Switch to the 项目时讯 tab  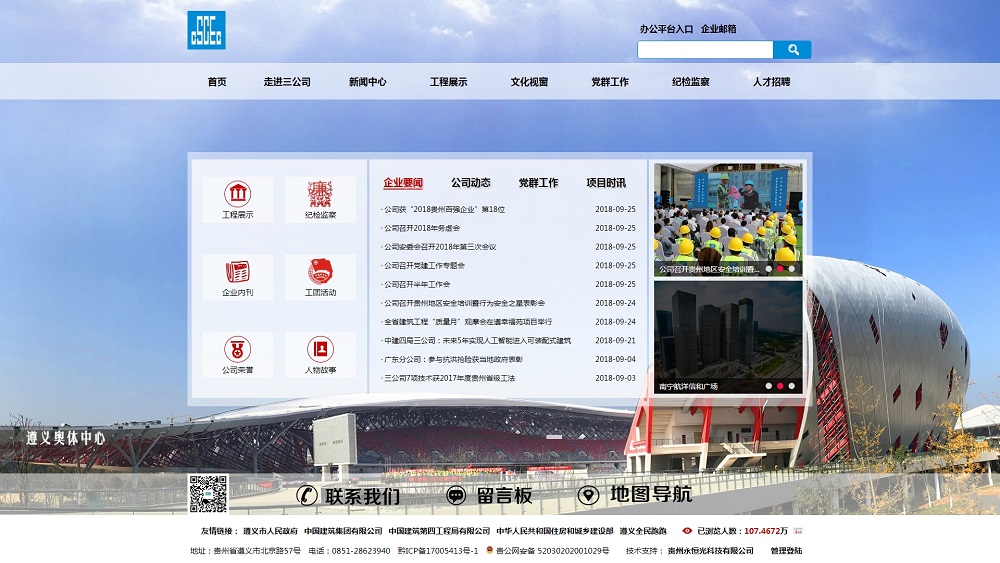point(606,183)
